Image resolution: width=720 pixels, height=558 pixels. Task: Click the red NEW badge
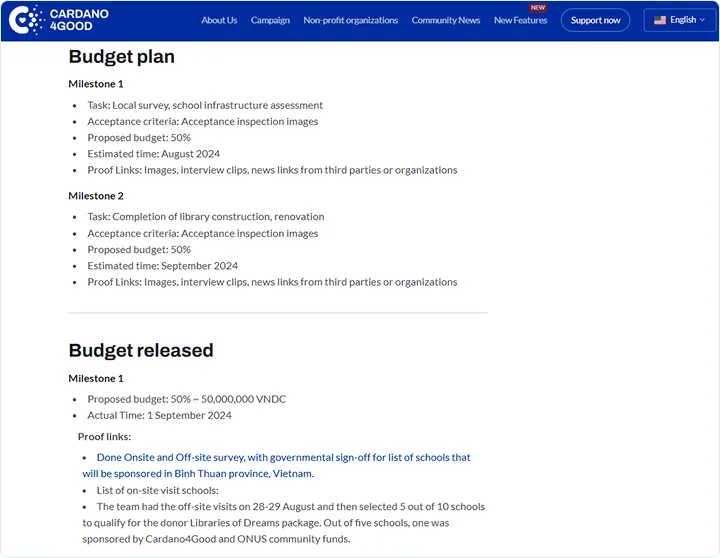pos(538,8)
